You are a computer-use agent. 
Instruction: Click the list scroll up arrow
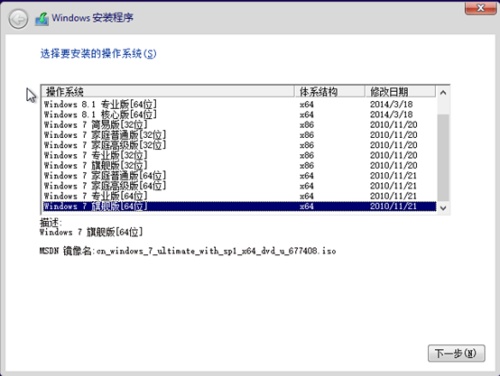tap(443, 93)
